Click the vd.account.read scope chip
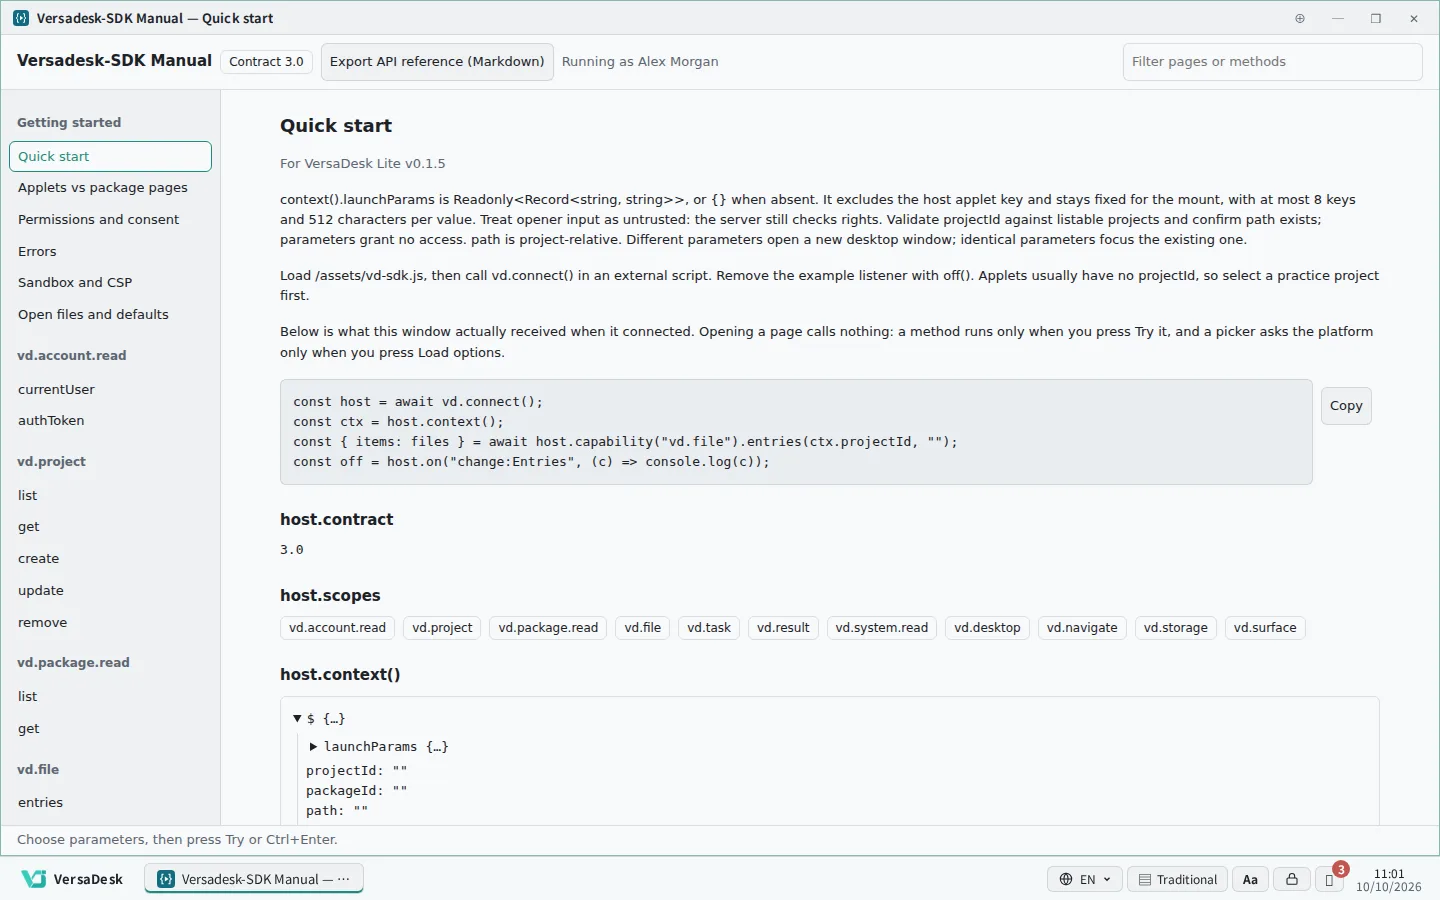This screenshot has width=1440, height=900. (x=337, y=628)
